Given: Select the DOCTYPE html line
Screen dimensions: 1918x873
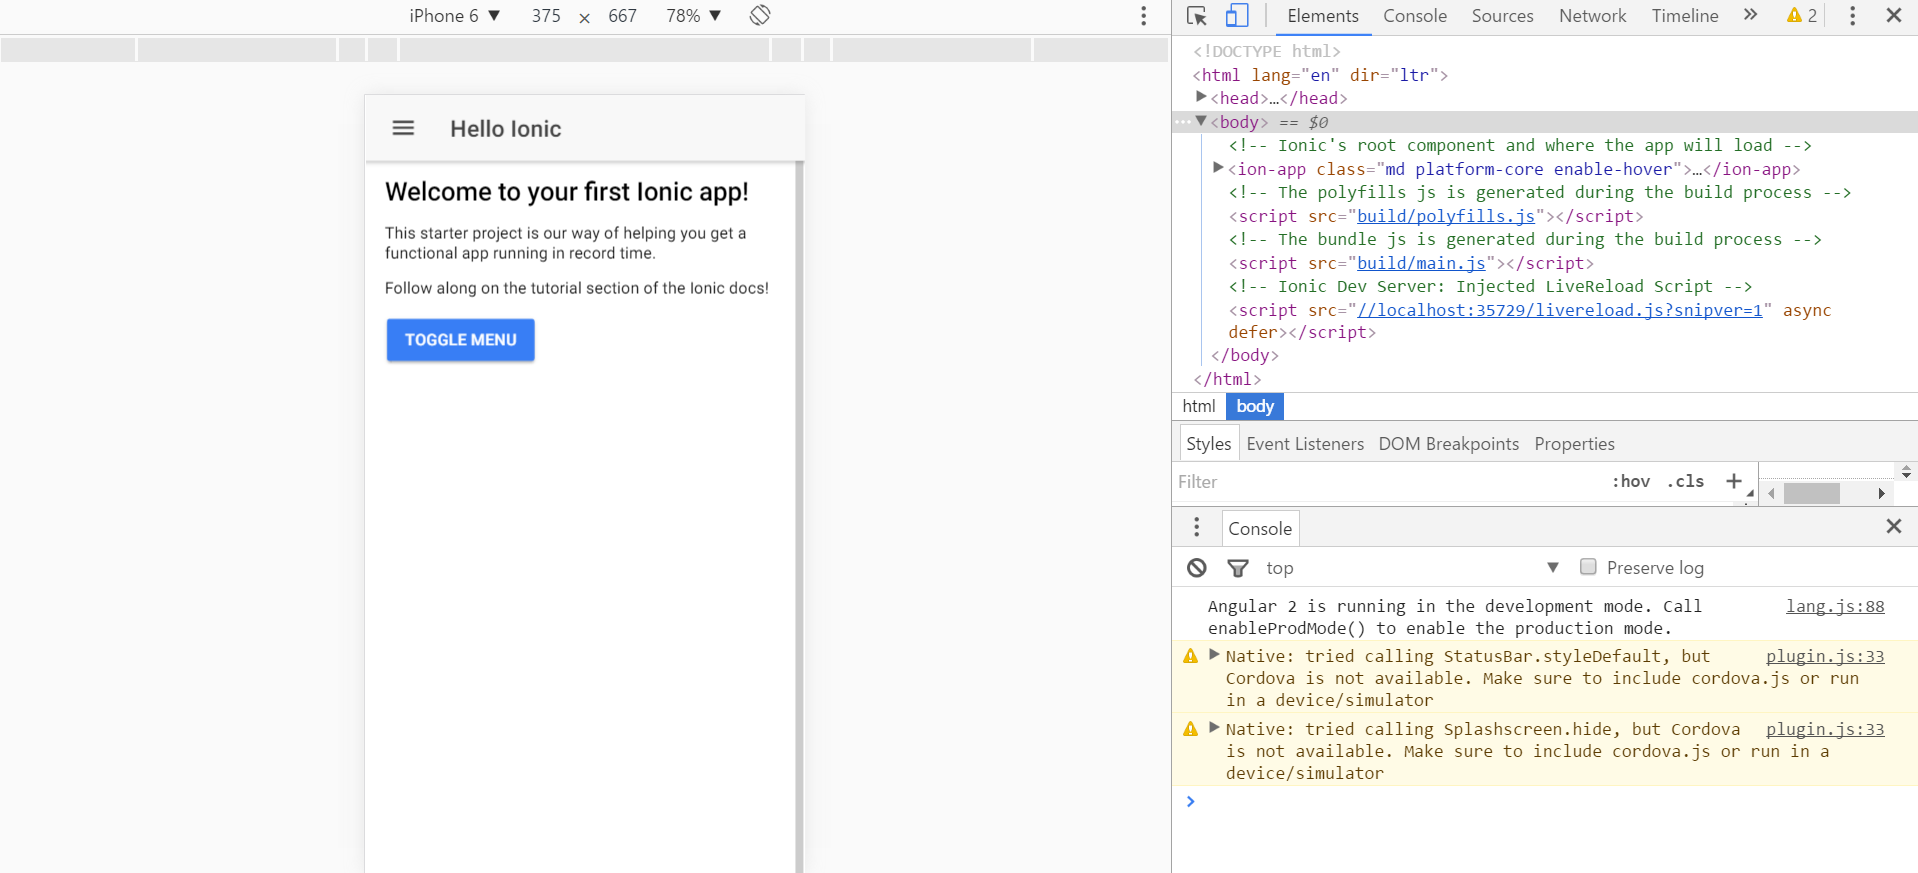Looking at the screenshot, I should (1266, 51).
